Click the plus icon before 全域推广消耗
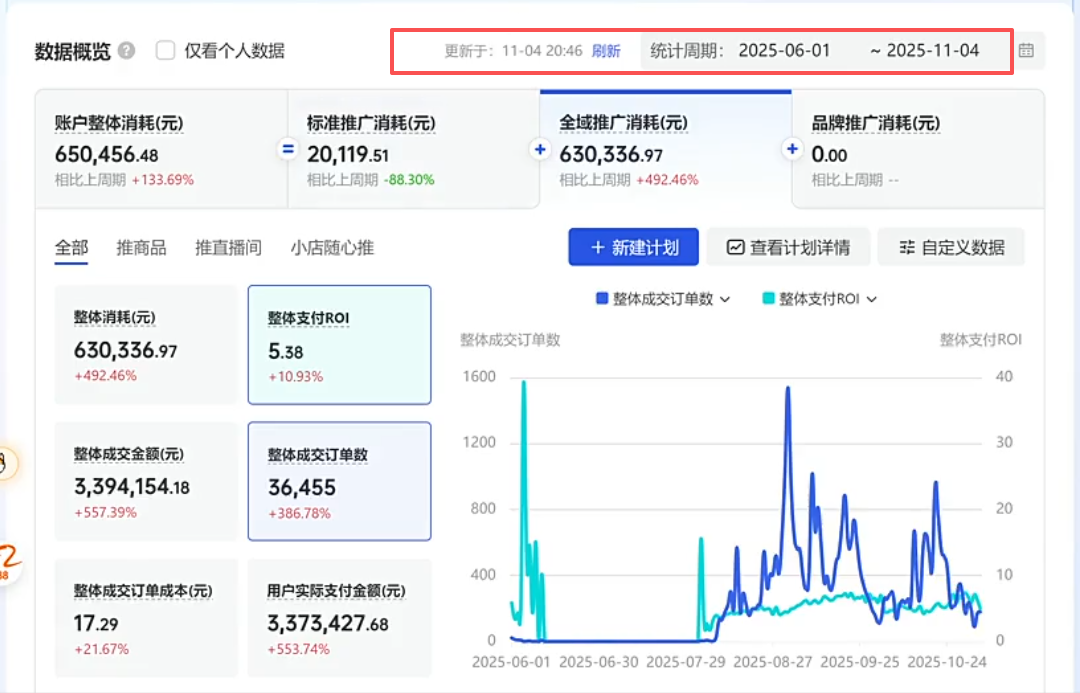The height and width of the screenshot is (693, 1080). pyautogui.click(x=540, y=150)
